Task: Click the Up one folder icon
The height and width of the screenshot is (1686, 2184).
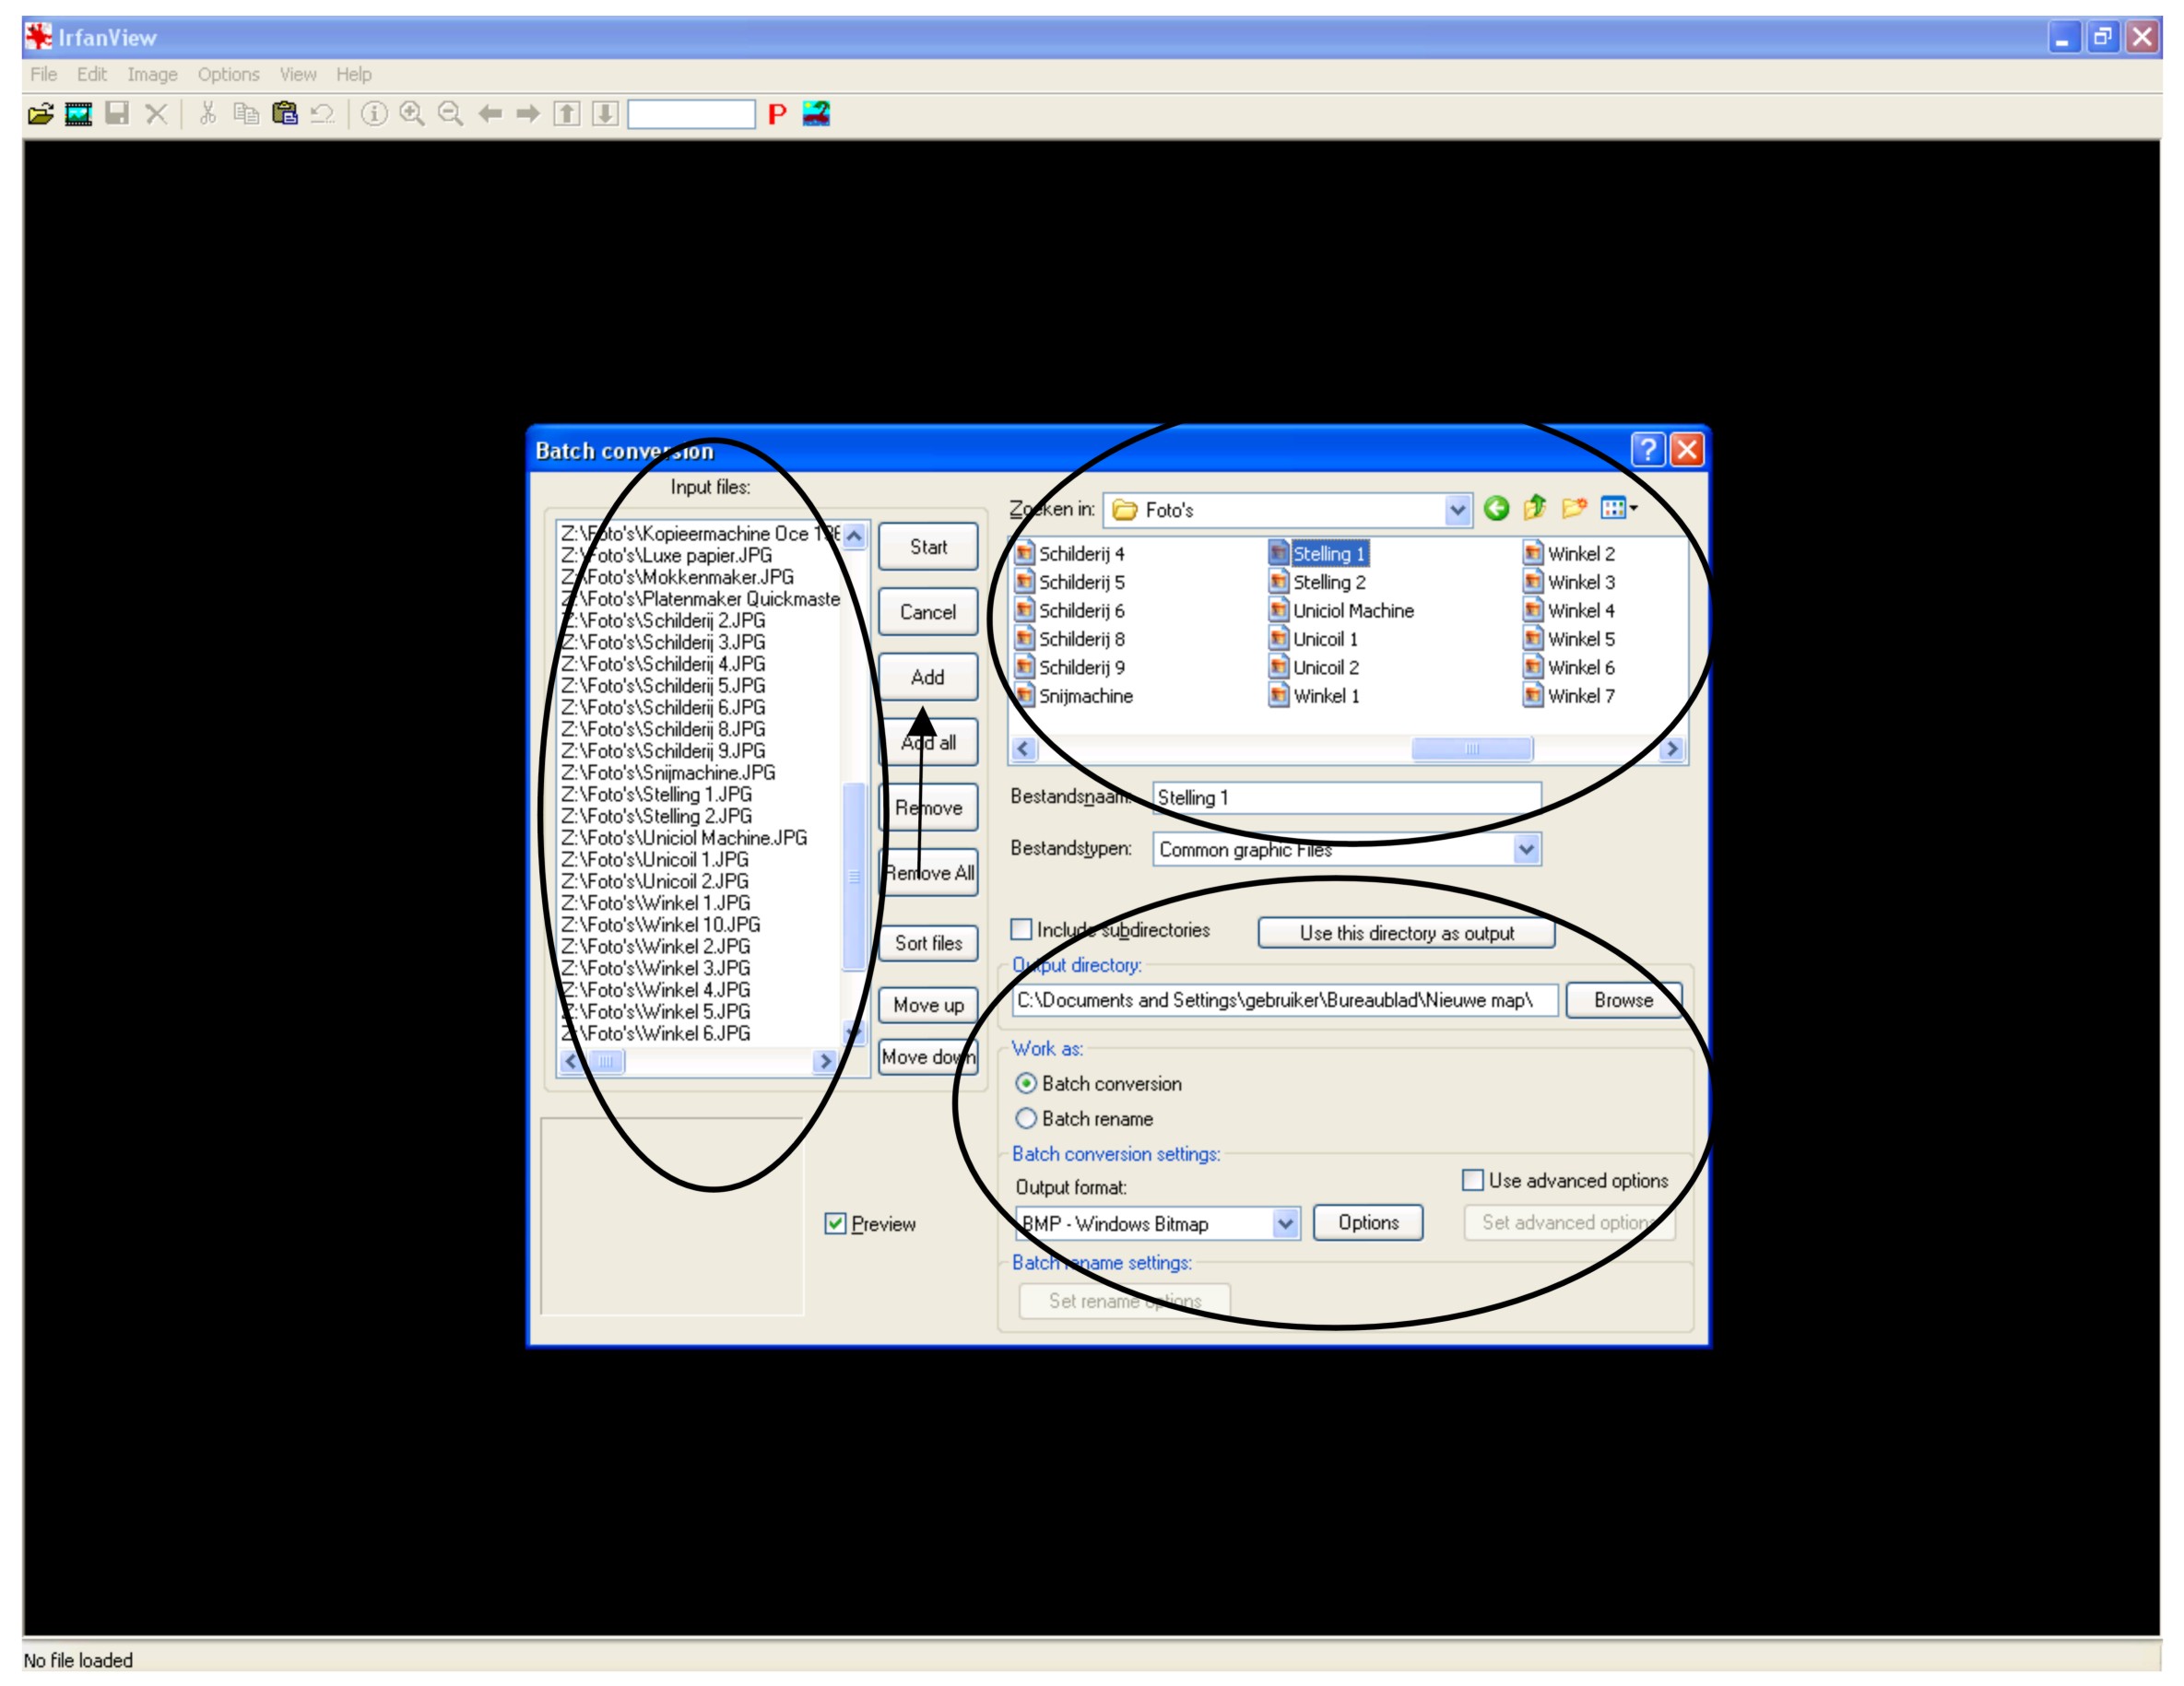Action: (1535, 509)
